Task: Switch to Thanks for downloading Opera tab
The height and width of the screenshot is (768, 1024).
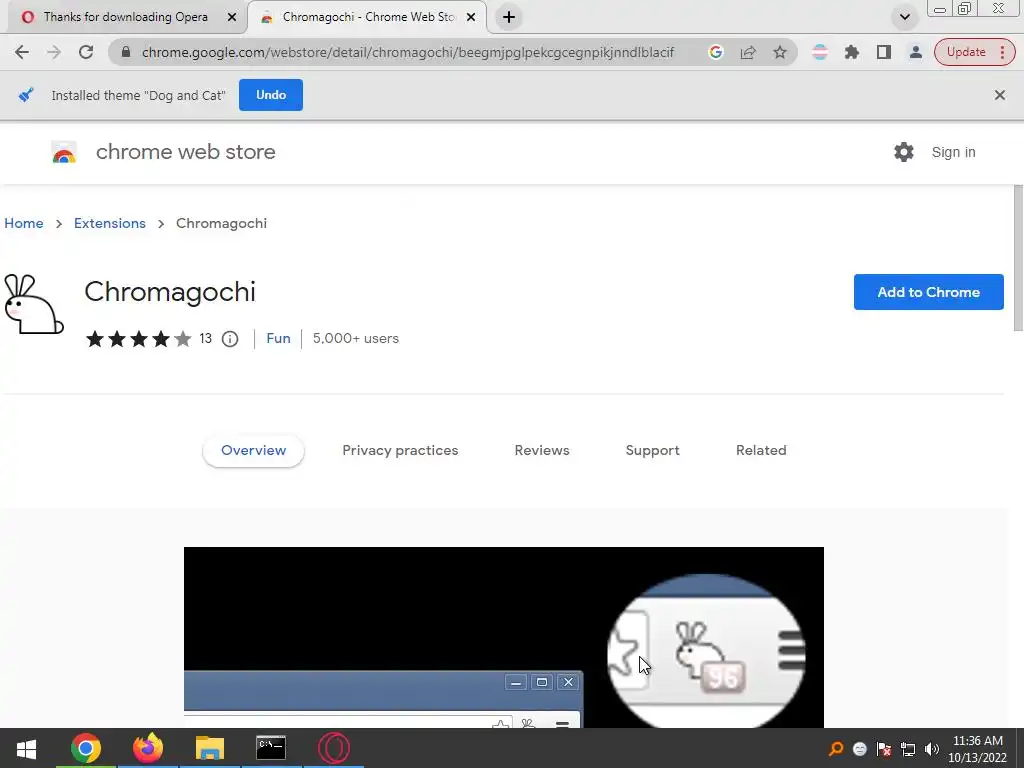Action: click(125, 17)
